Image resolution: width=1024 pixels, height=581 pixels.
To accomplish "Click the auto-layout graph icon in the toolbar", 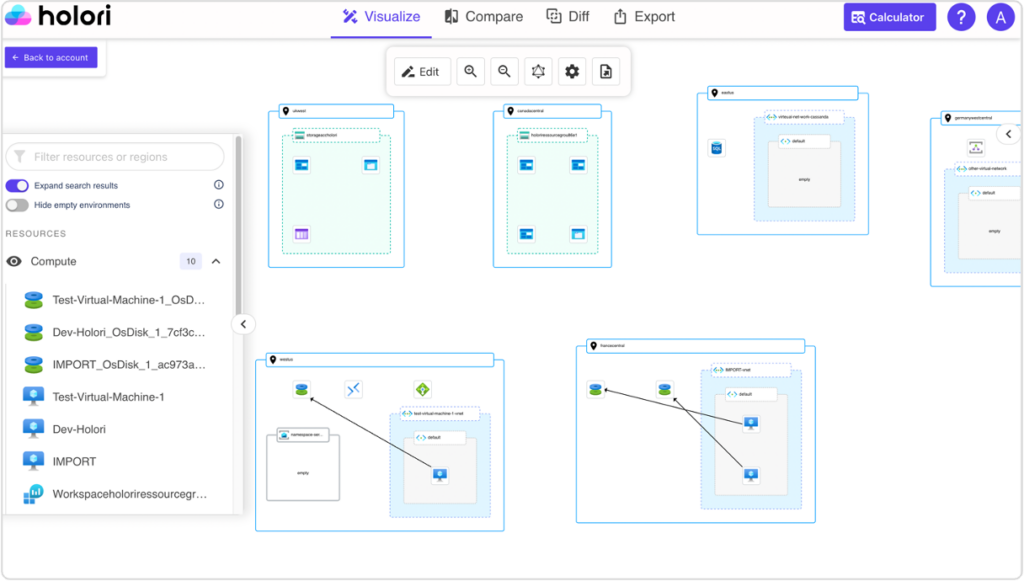I will pyautogui.click(x=537, y=71).
